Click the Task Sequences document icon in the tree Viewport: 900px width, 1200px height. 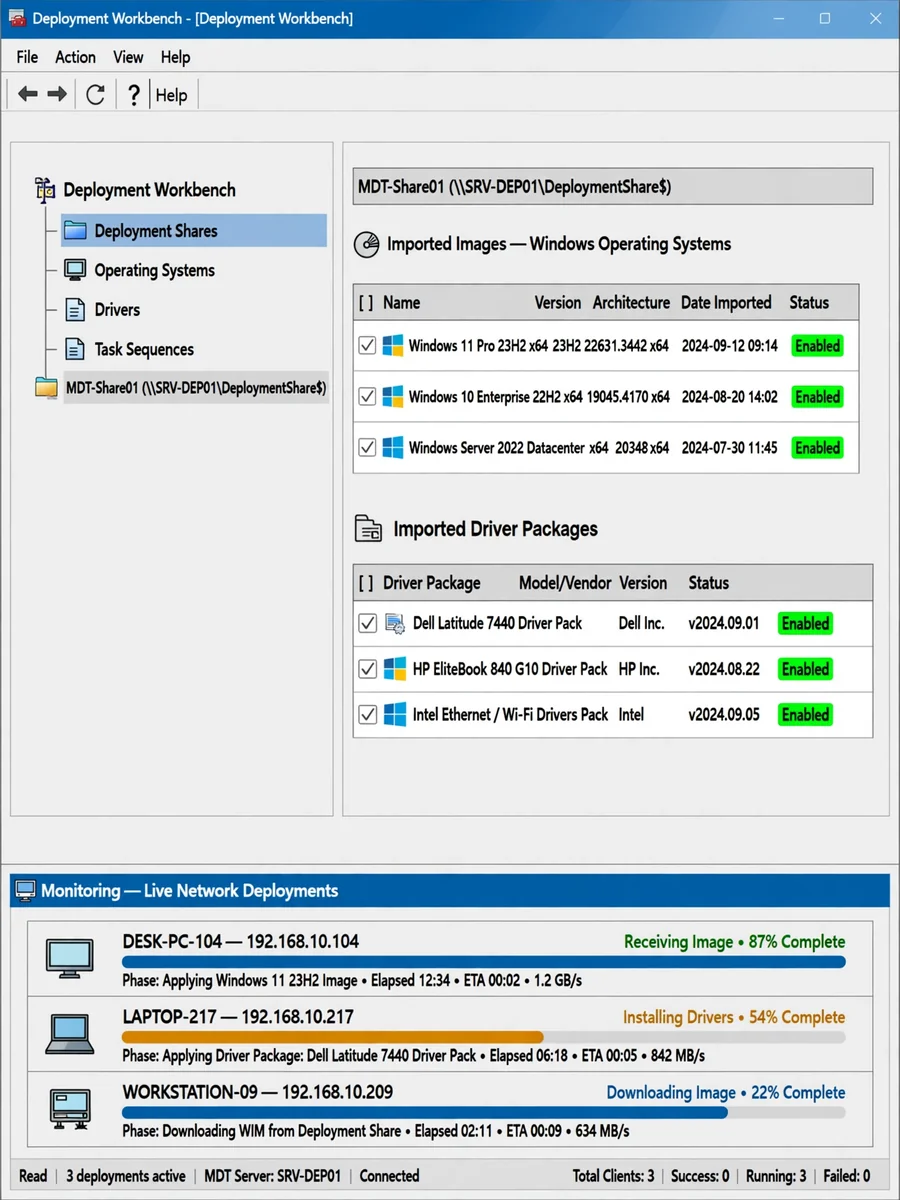coord(75,349)
